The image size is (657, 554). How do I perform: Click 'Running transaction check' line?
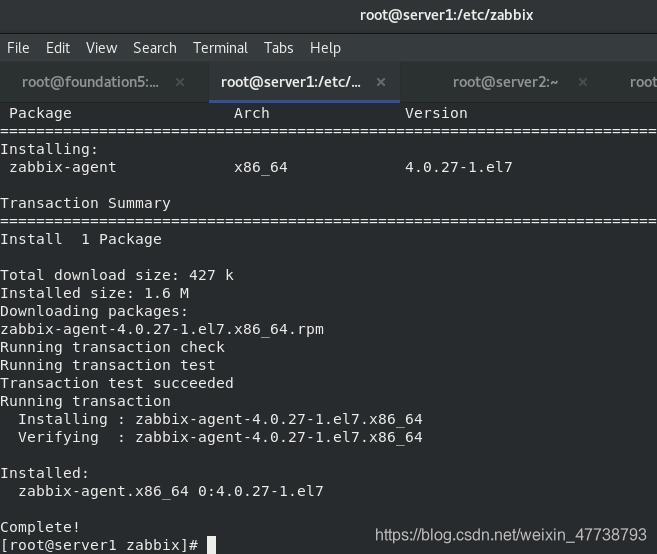(112, 347)
